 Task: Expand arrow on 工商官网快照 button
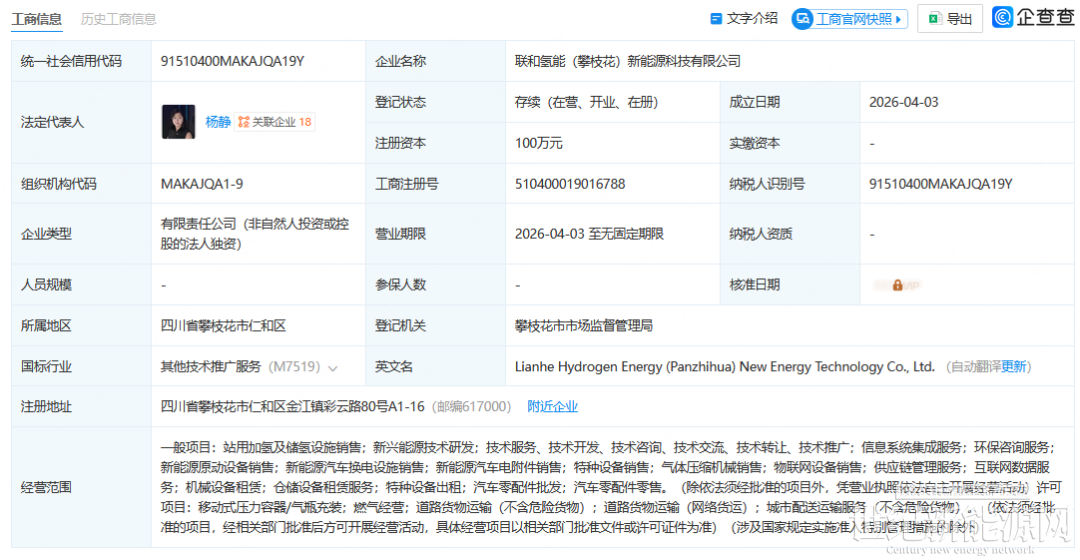(900, 19)
